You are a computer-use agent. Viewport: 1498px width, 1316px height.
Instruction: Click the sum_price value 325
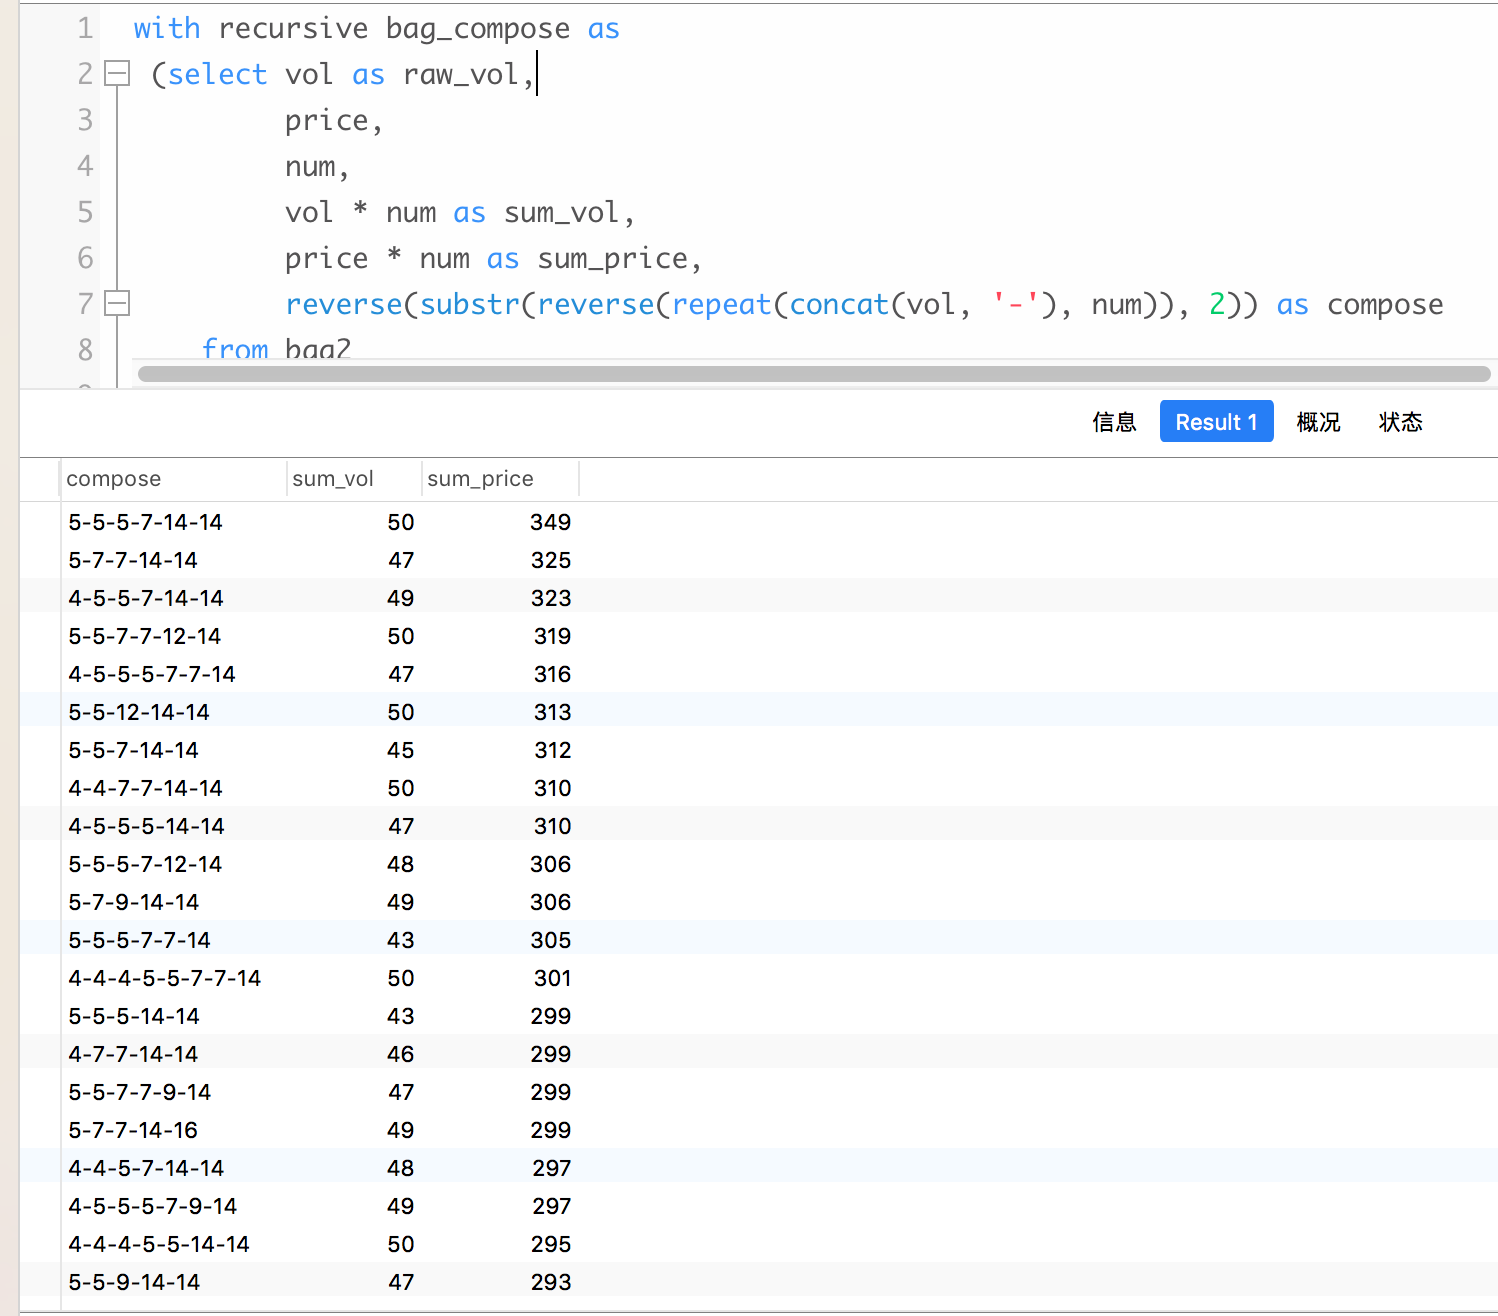[551, 560]
